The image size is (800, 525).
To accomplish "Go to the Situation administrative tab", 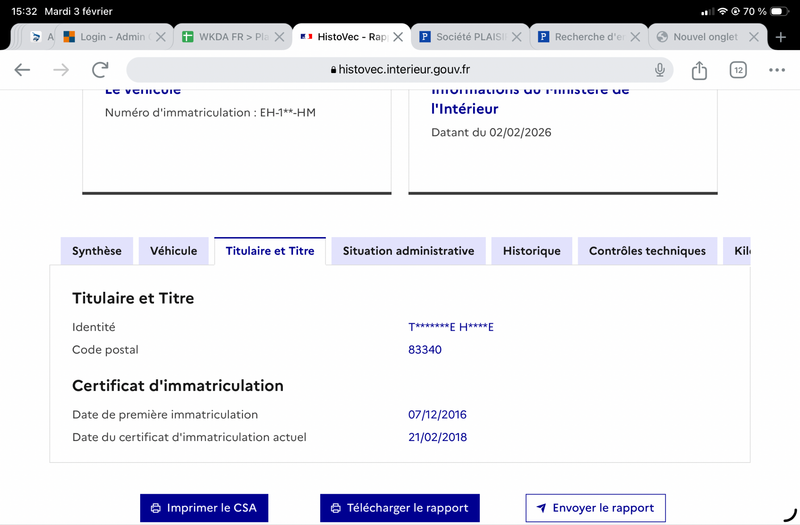I will [x=408, y=251].
